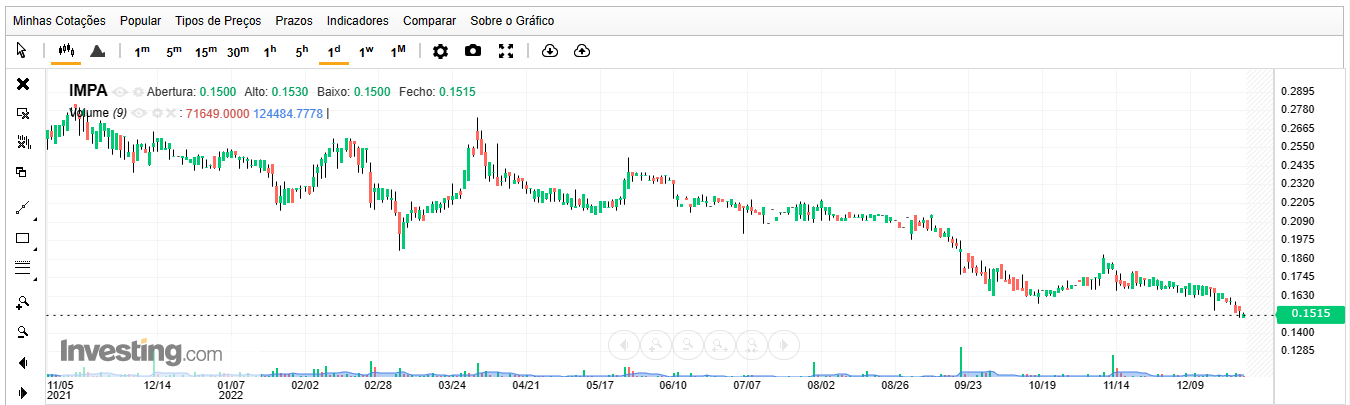The width and height of the screenshot is (1350, 405).
Task: Click sidebar zoom out magnifier
Action: pyautogui.click(x=23, y=332)
